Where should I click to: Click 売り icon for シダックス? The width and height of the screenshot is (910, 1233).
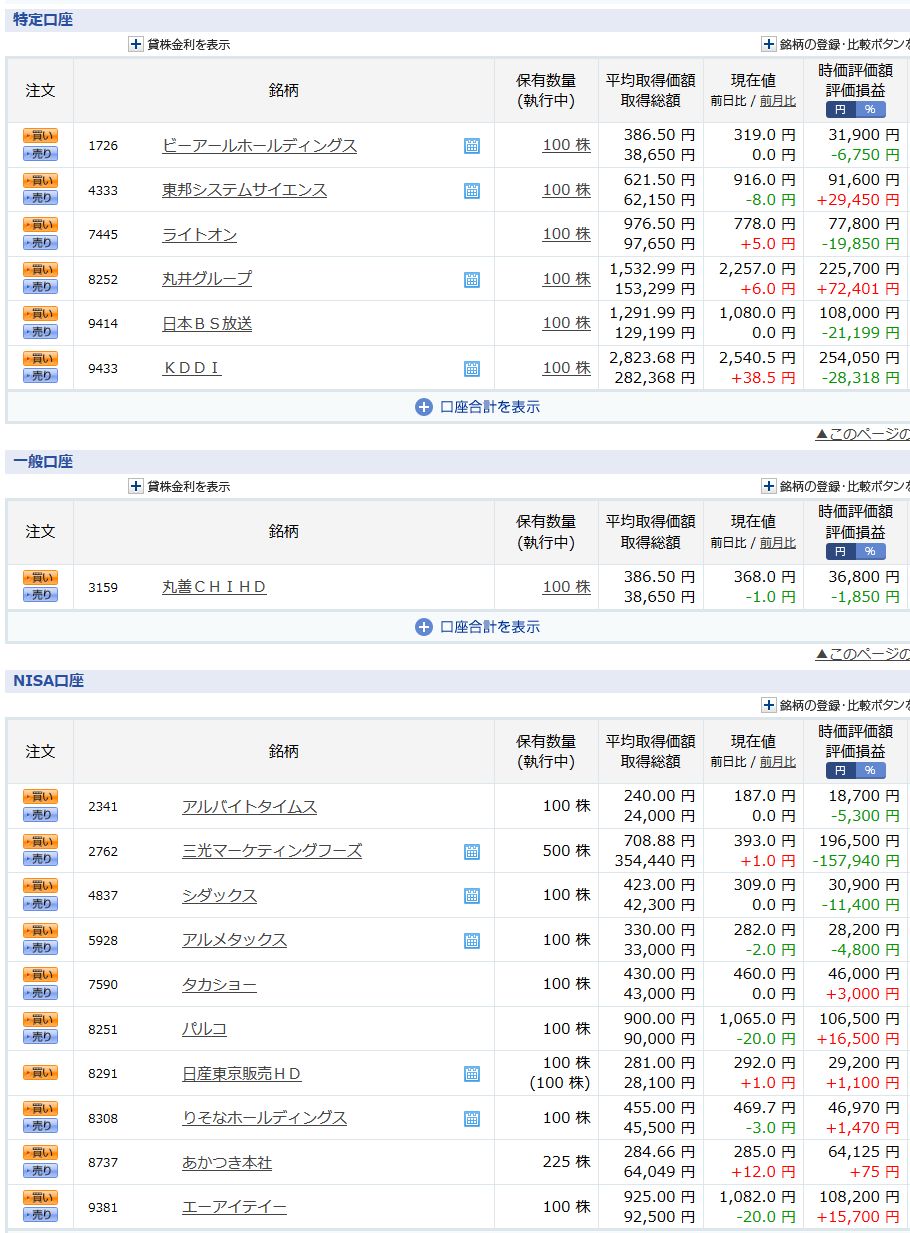[x=41, y=903]
